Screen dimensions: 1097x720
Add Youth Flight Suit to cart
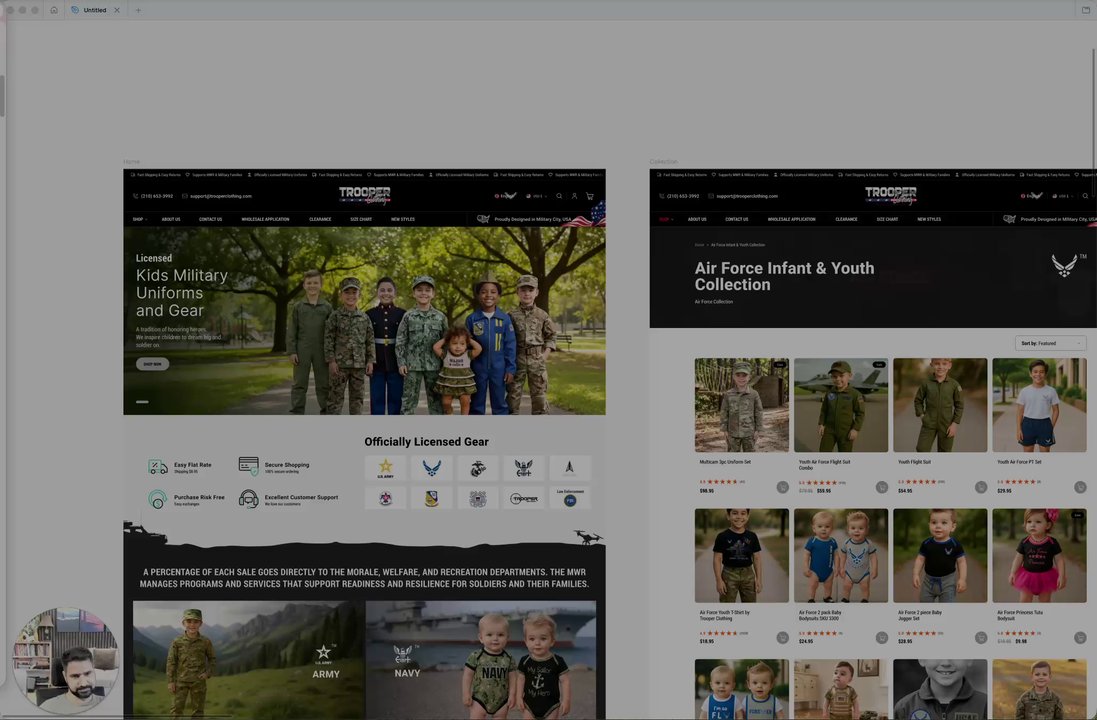981,487
